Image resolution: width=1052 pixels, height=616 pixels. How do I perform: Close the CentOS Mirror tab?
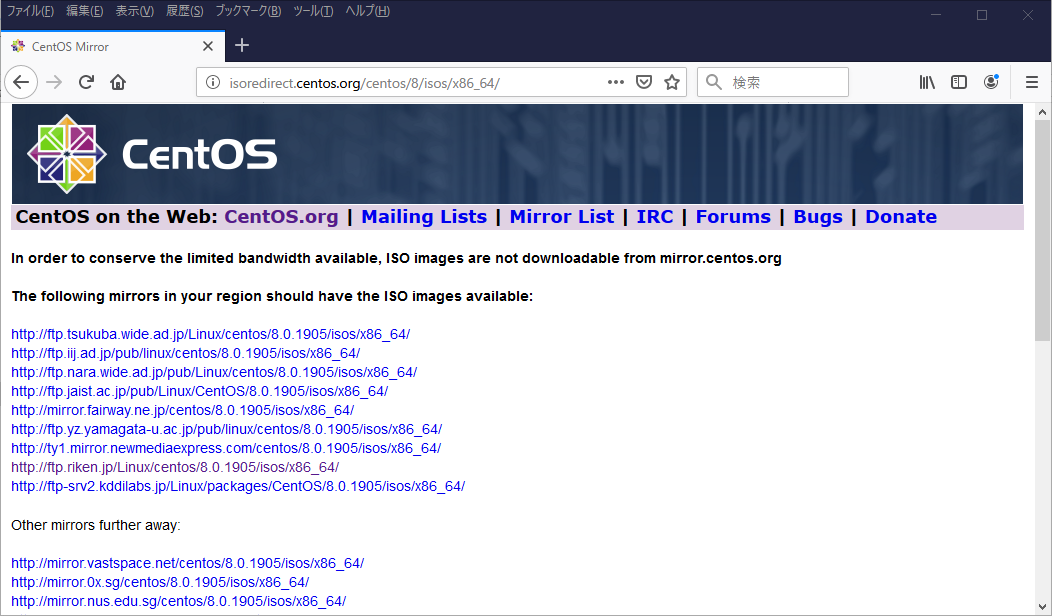(208, 46)
